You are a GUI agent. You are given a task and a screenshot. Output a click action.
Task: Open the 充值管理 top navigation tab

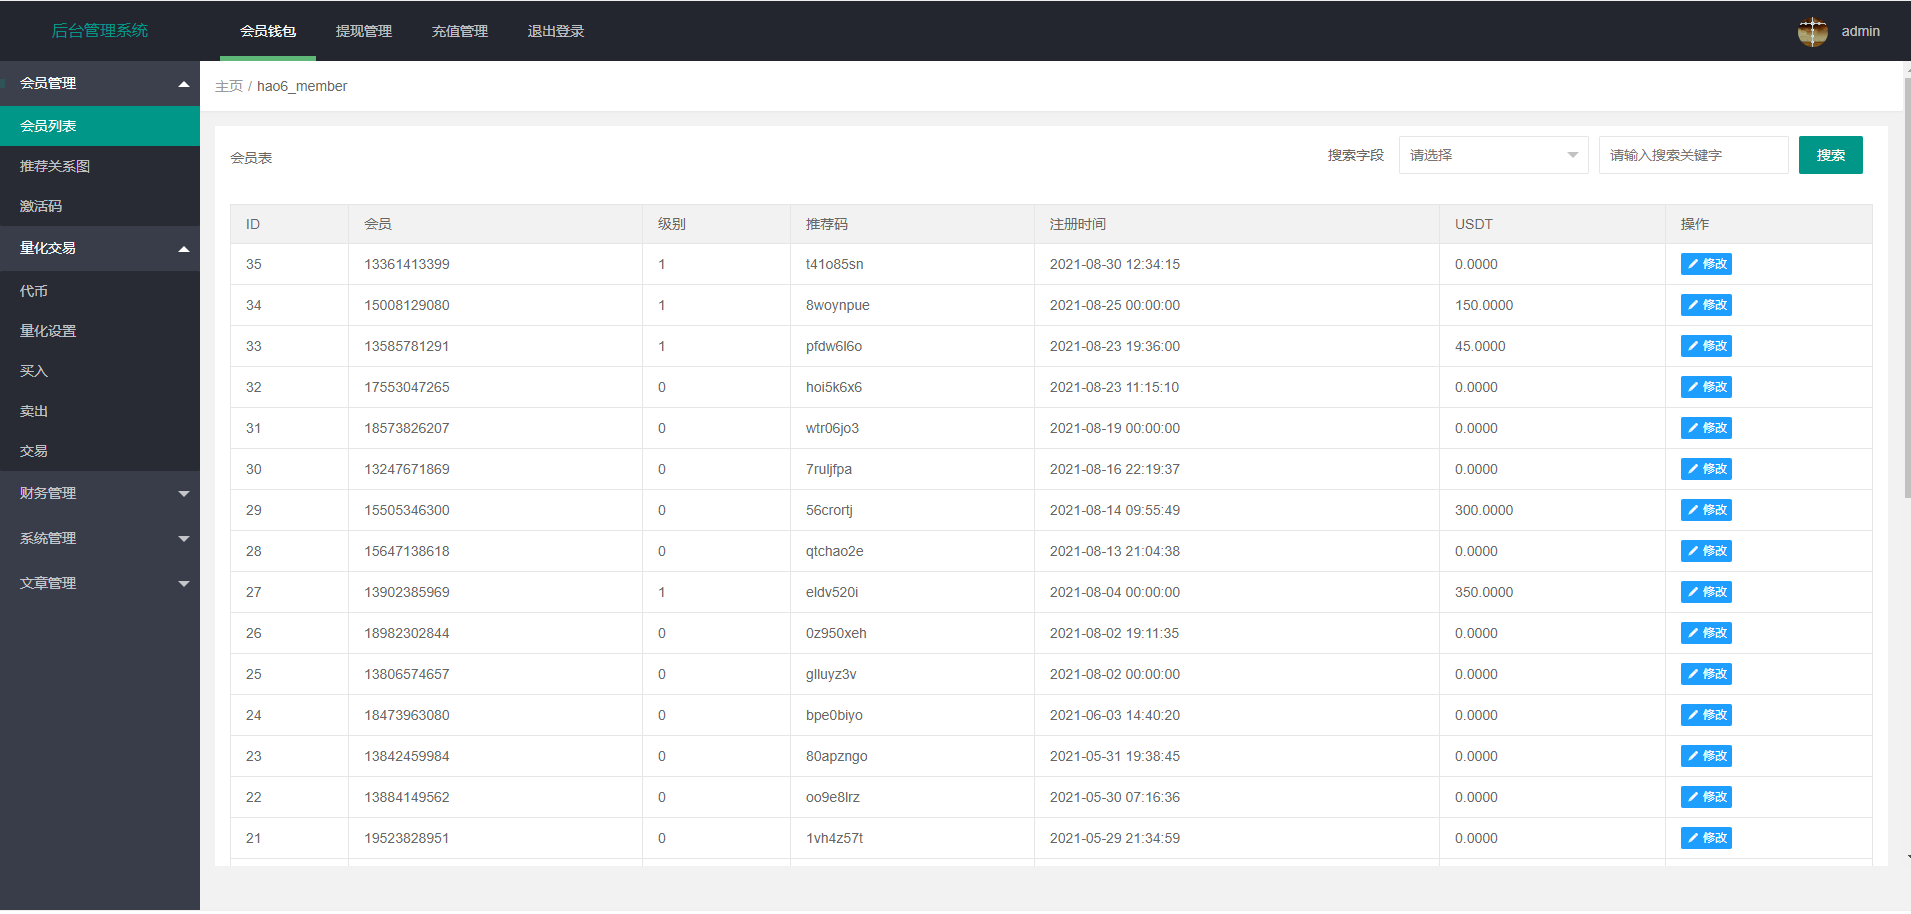459,31
